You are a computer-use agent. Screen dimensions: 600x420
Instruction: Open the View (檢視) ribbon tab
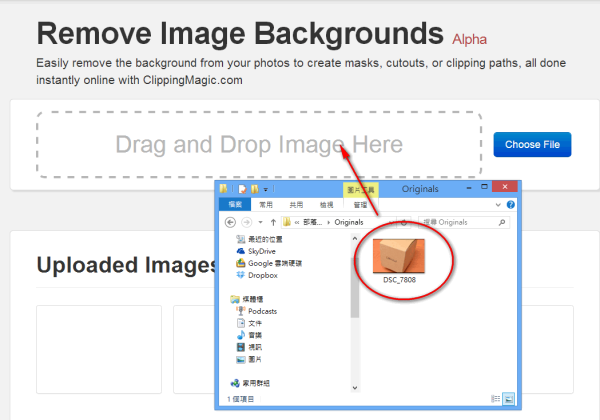point(326,205)
